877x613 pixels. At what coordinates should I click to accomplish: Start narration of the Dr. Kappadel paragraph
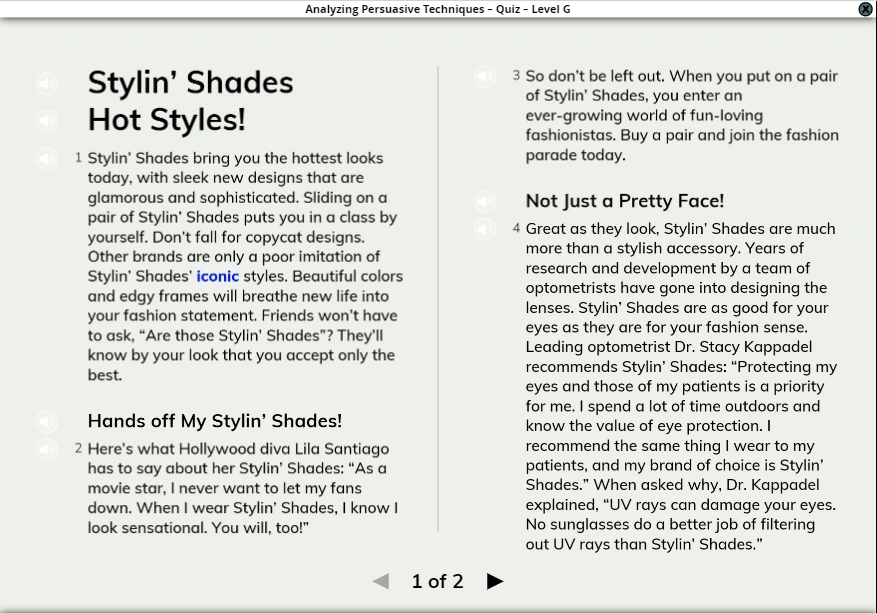tap(485, 229)
